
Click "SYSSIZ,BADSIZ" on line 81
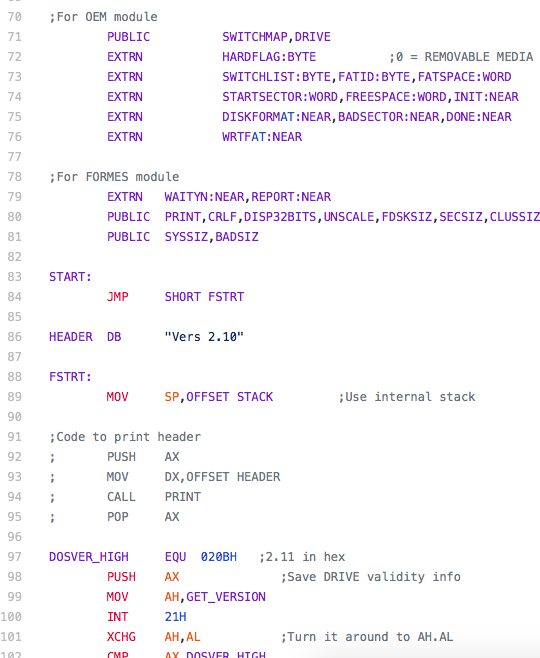pyautogui.click(x=211, y=237)
